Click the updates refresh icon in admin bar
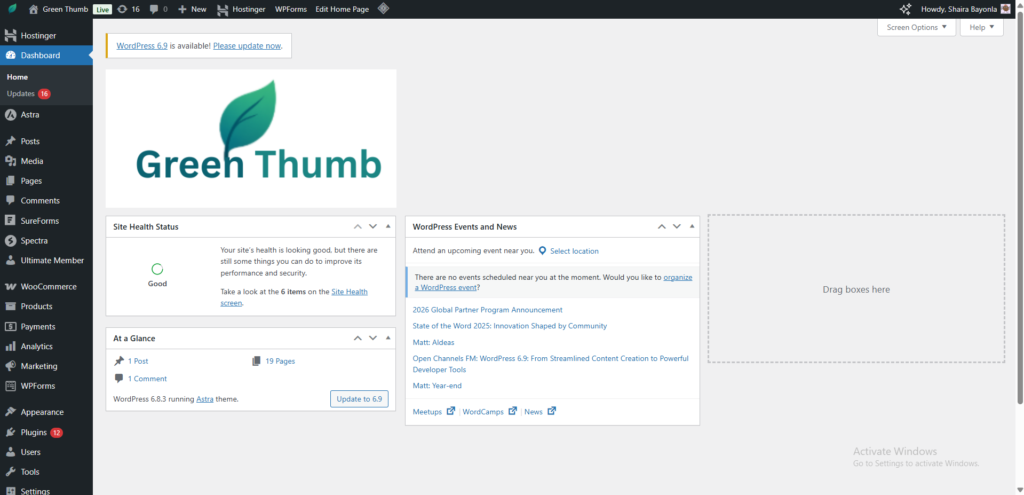 coord(122,9)
